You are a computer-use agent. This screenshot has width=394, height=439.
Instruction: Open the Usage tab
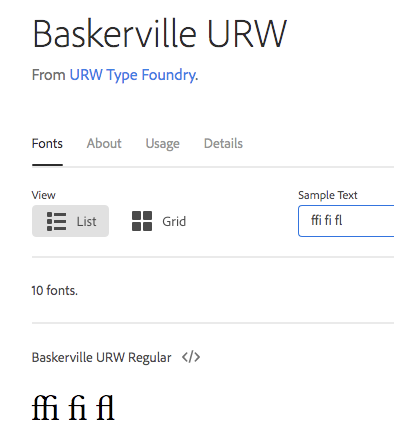pos(163,144)
